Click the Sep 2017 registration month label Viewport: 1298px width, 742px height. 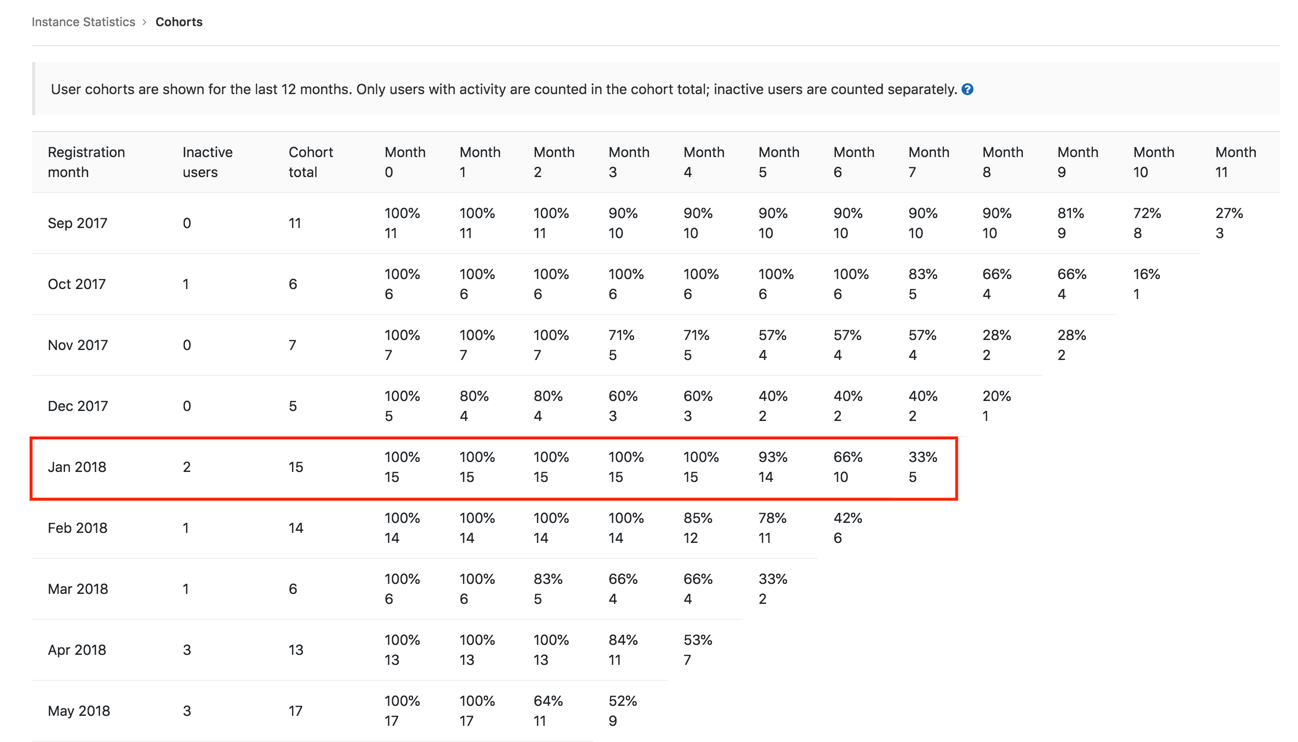point(78,223)
